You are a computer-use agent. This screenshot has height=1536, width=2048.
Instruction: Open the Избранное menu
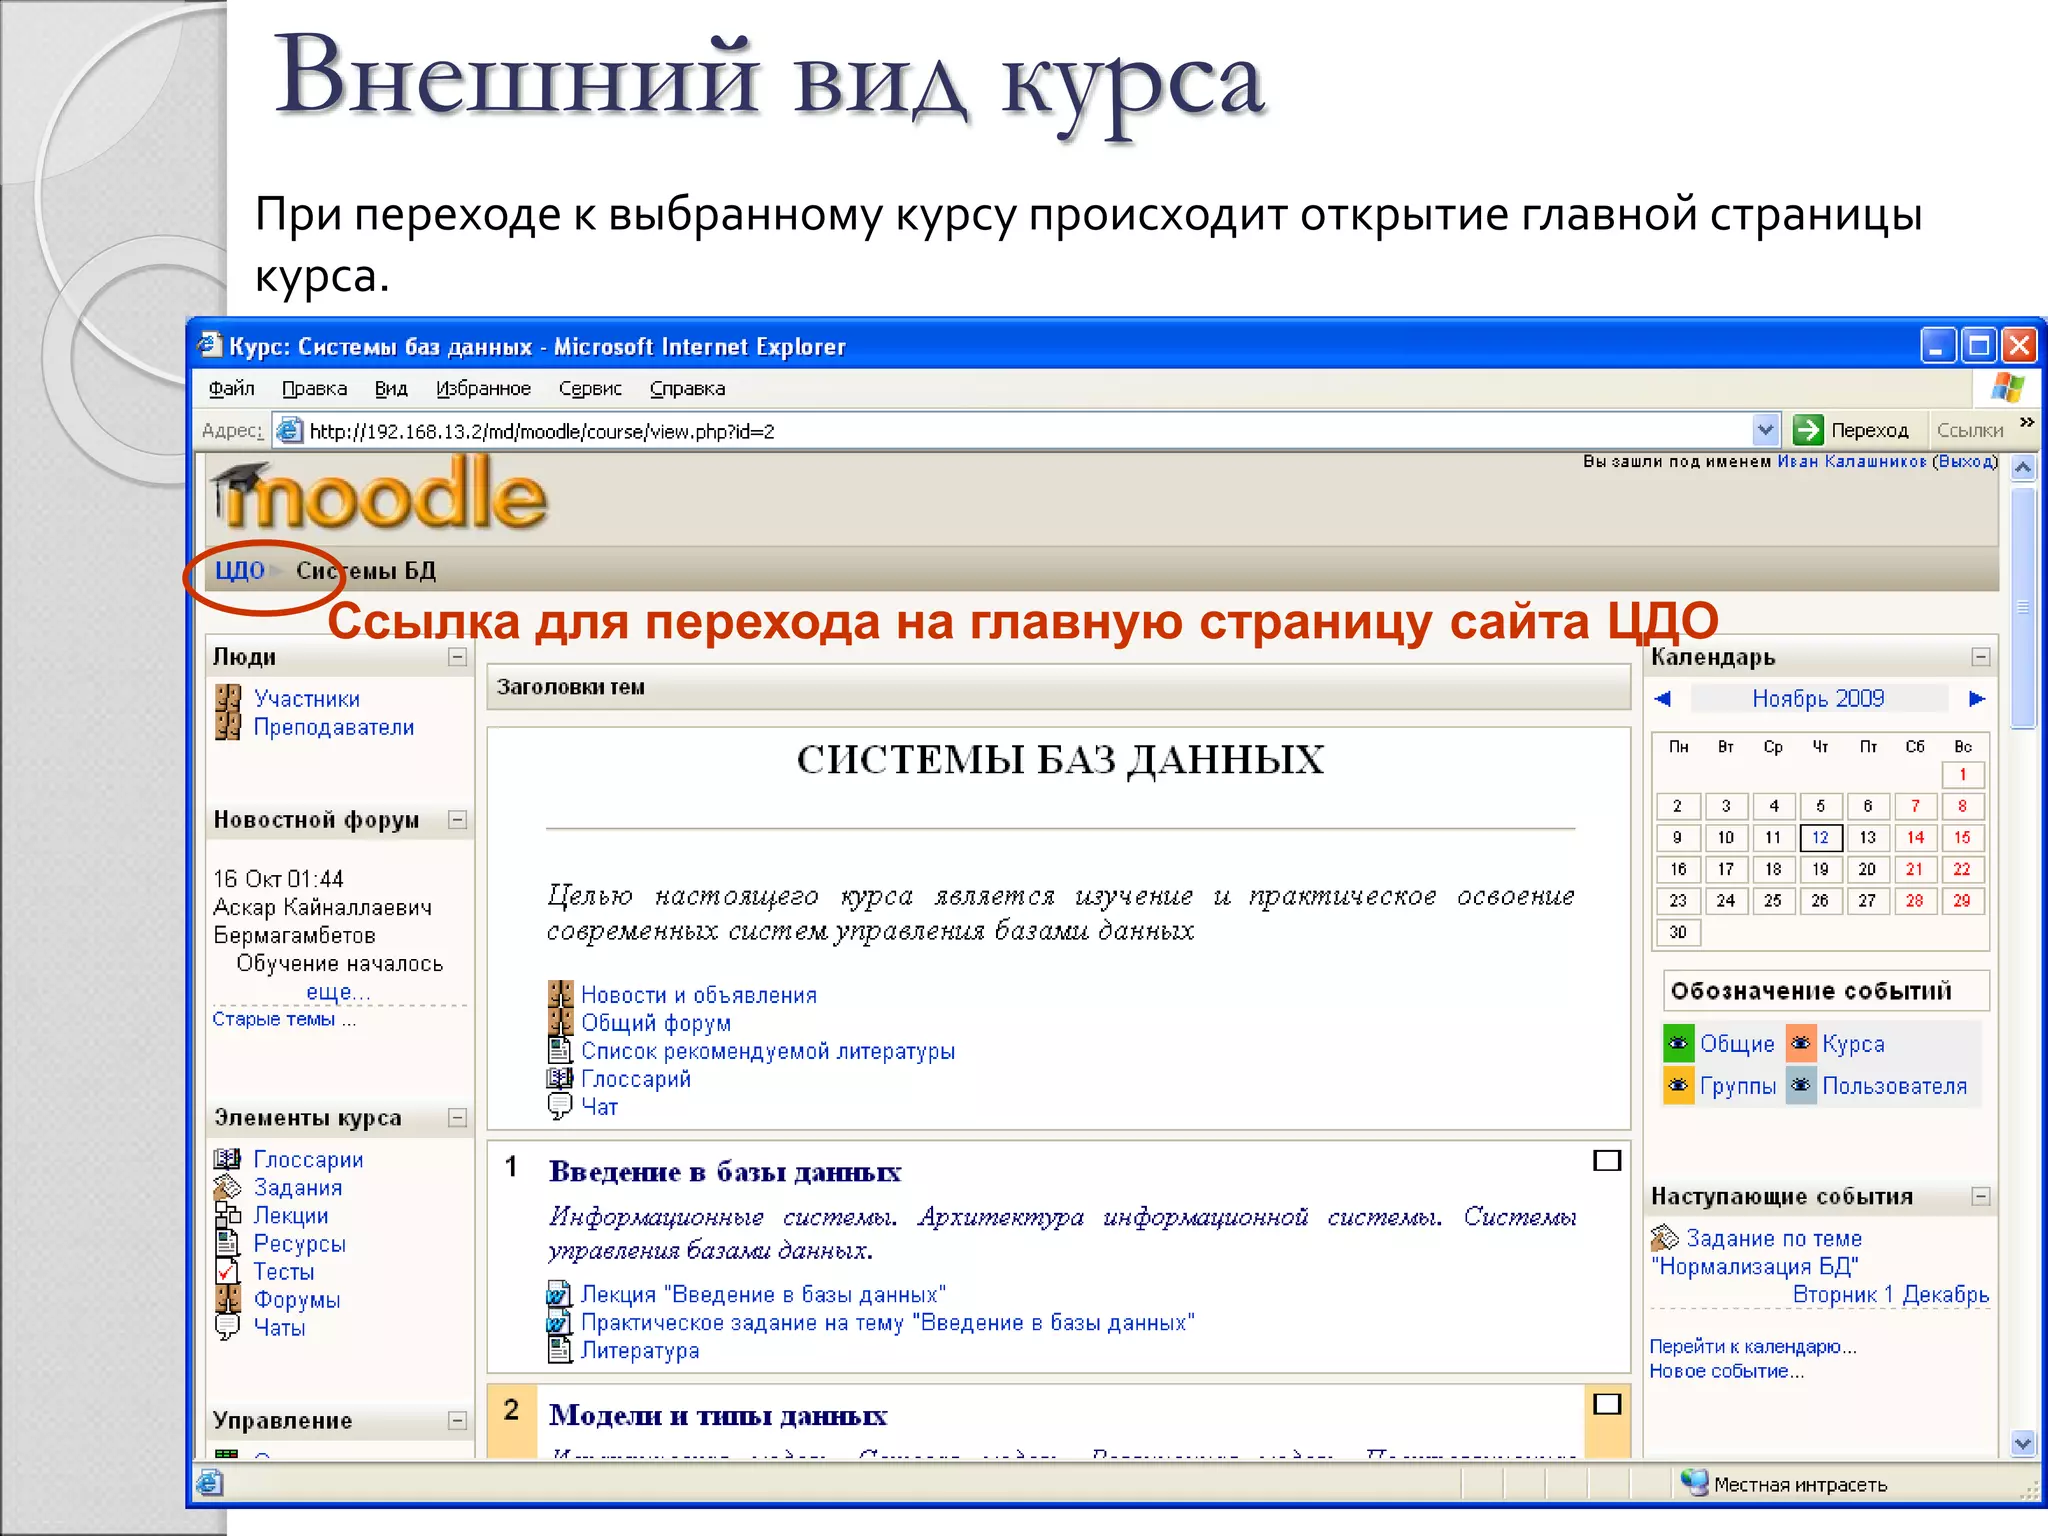pos(483,388)
